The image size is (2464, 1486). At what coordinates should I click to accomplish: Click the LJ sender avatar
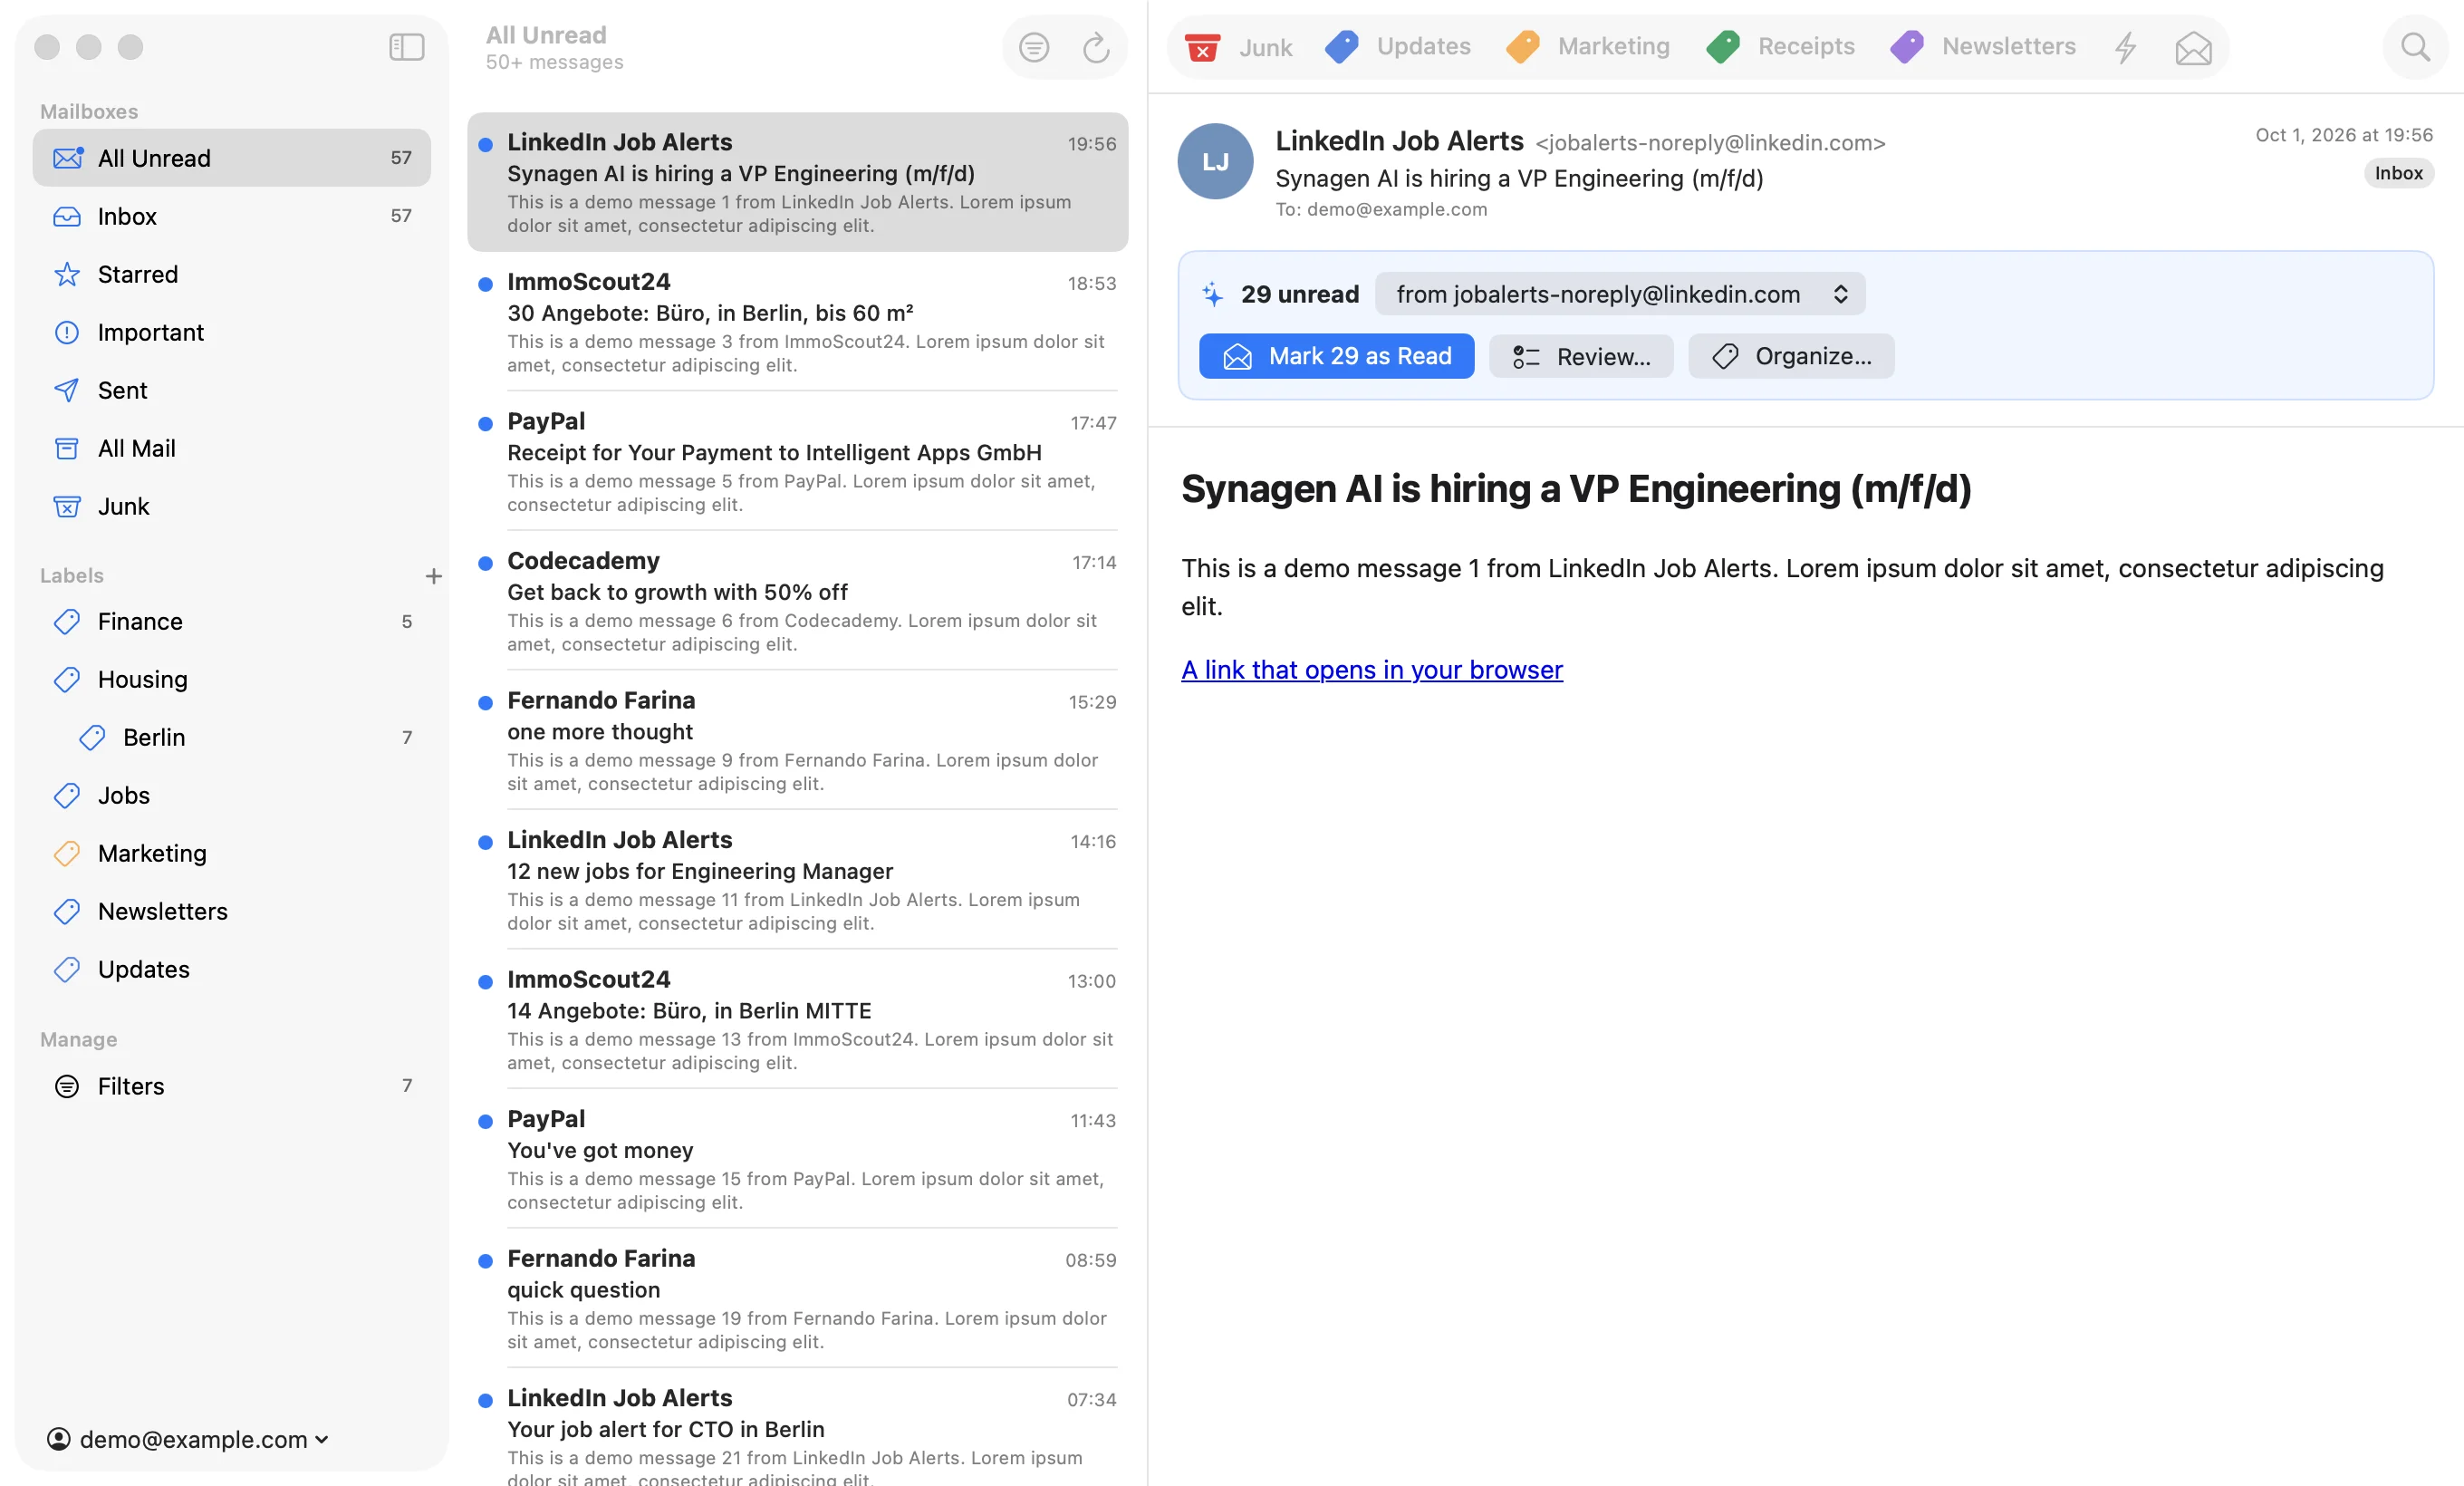click(1215, 162)
